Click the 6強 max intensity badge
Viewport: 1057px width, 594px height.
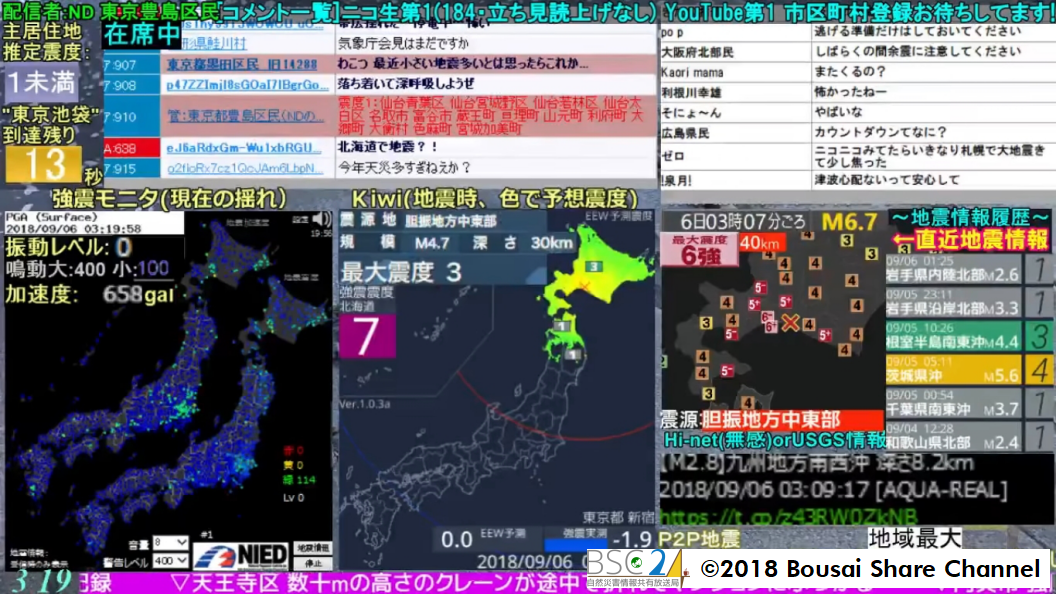[699, 249]
